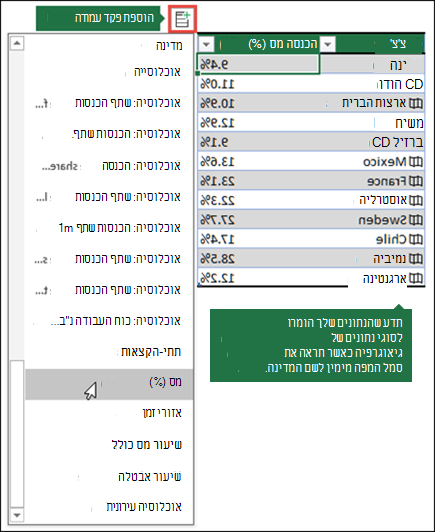Select the cell showing 9.1%

pyautogui.click(x=259, y=142)
